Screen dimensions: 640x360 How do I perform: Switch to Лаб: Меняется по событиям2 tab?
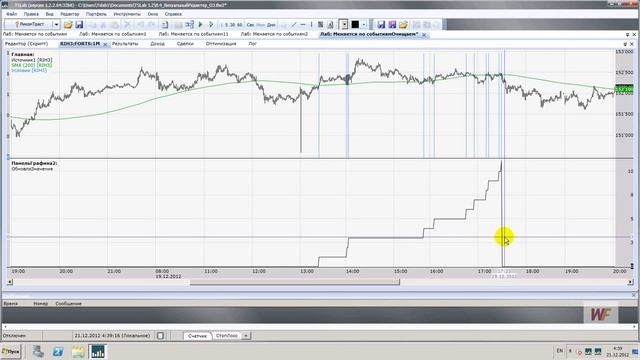[x=274, y=34]
